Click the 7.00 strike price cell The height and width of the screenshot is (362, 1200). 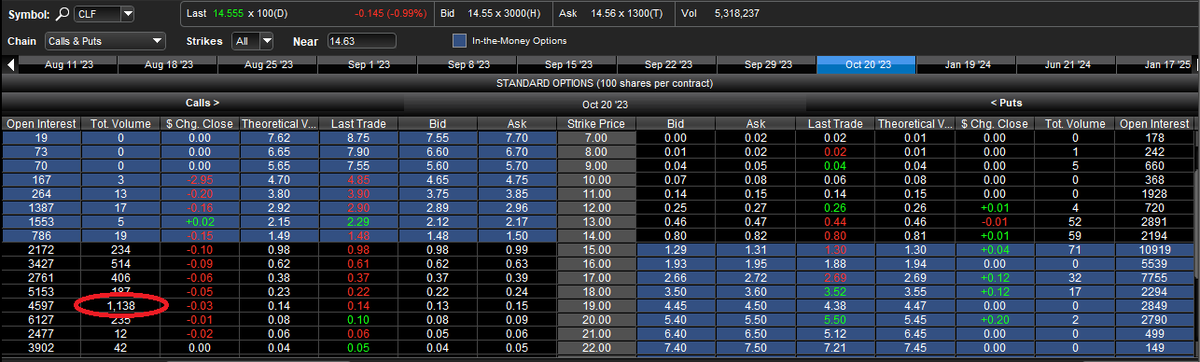click(597, 137)
